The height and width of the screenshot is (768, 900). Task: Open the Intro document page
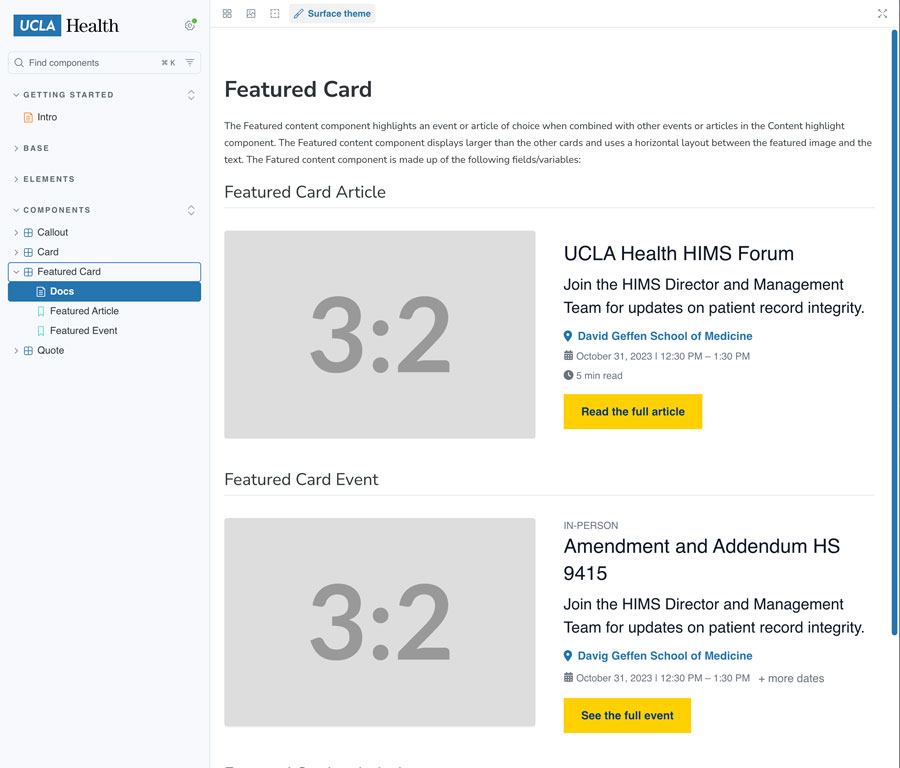tap(47, 117)
